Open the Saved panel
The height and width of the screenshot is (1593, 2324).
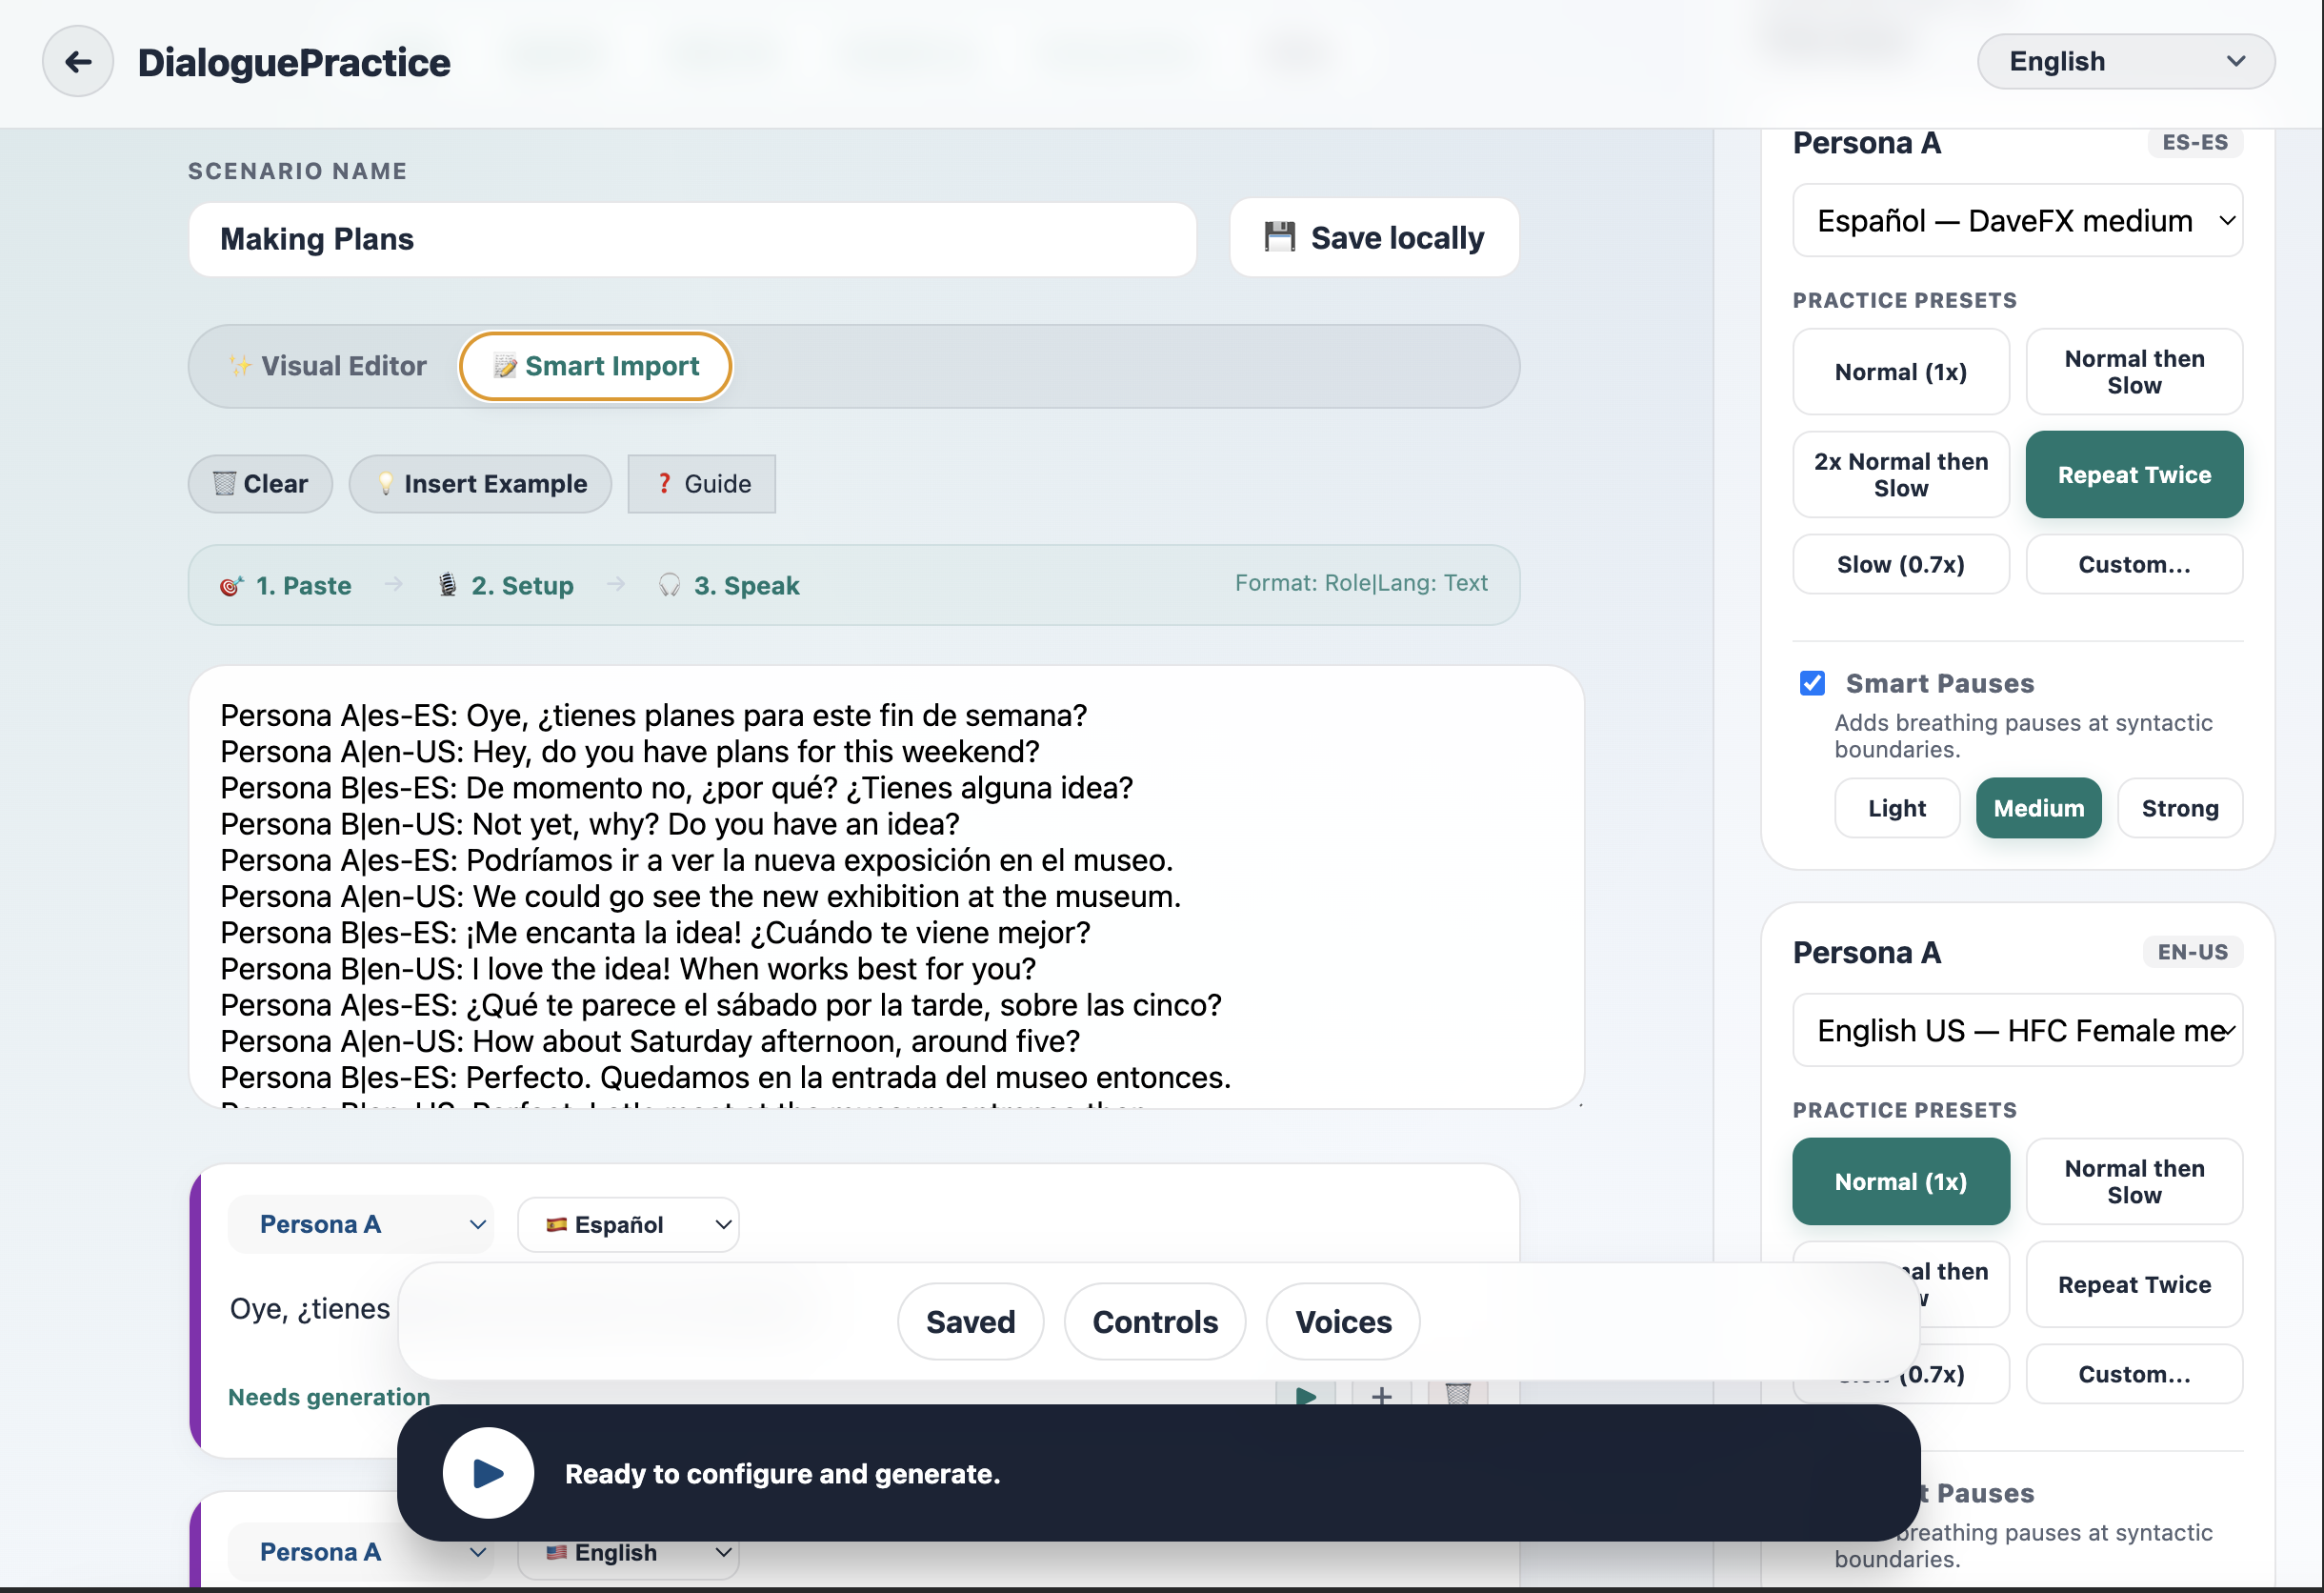pyautogui.click(x=970, y=1322)
